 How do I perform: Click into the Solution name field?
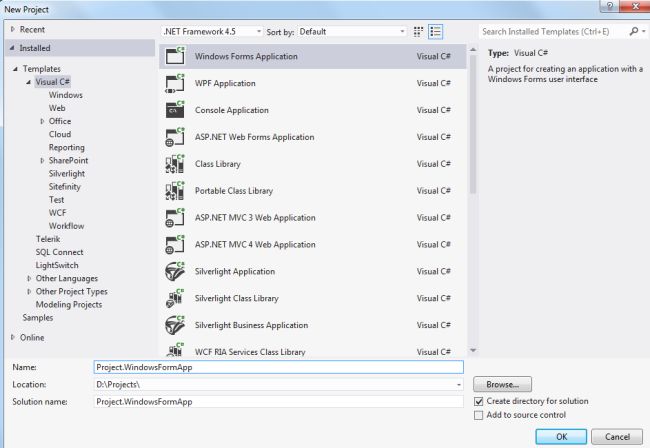coord(279,402)
